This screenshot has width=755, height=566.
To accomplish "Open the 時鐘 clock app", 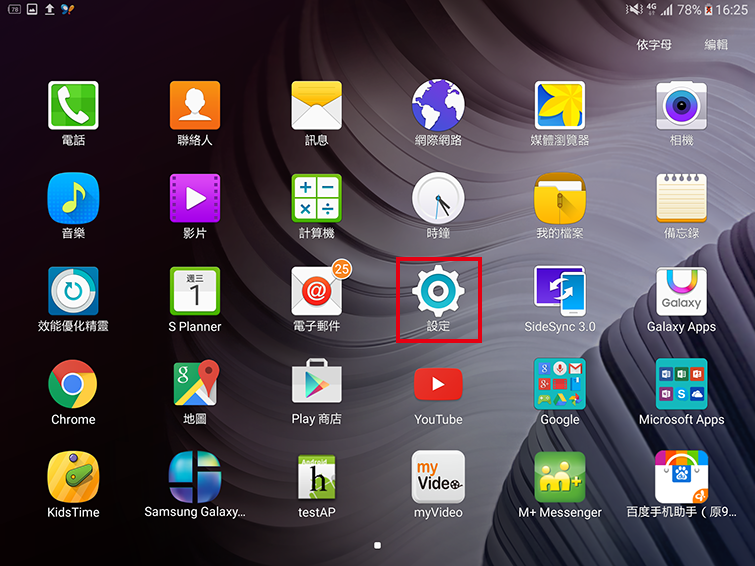I will 438,198.
